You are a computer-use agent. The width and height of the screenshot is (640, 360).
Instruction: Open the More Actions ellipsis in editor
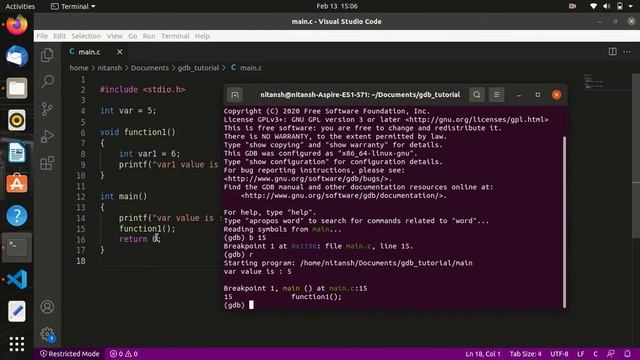click(x=627, y=52)
